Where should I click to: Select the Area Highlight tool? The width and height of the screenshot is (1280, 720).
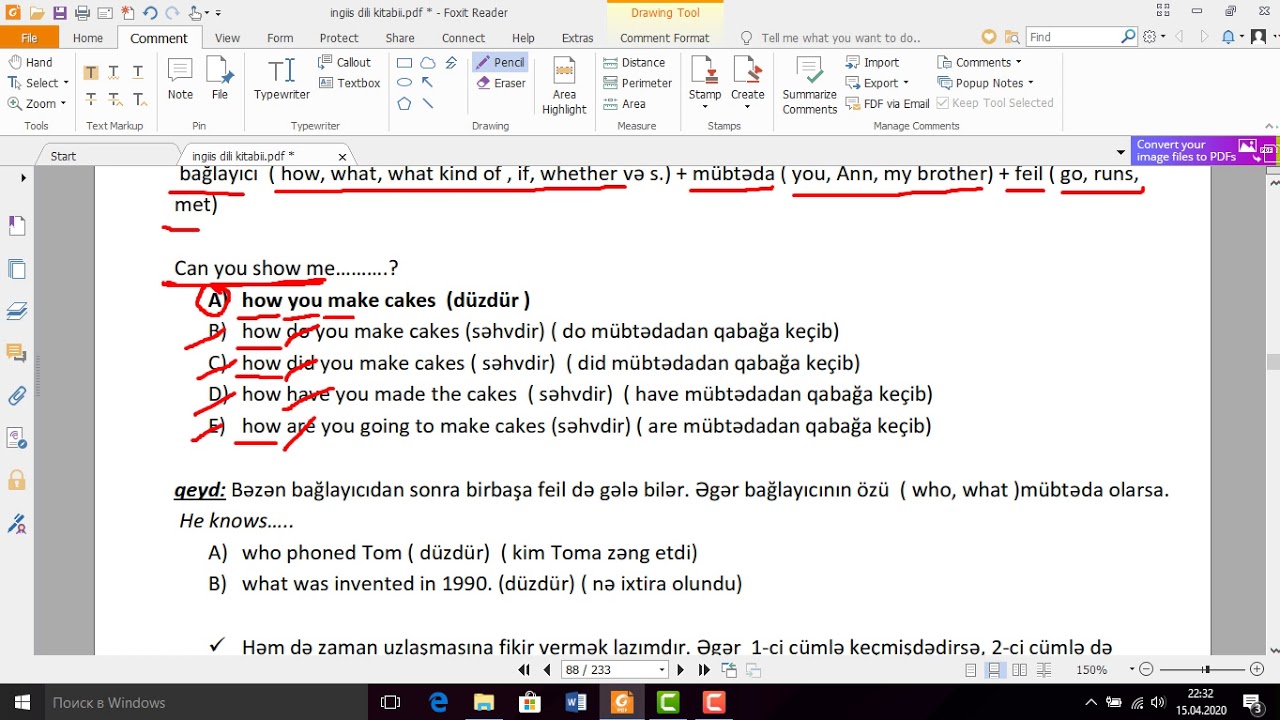click(564, 86)
